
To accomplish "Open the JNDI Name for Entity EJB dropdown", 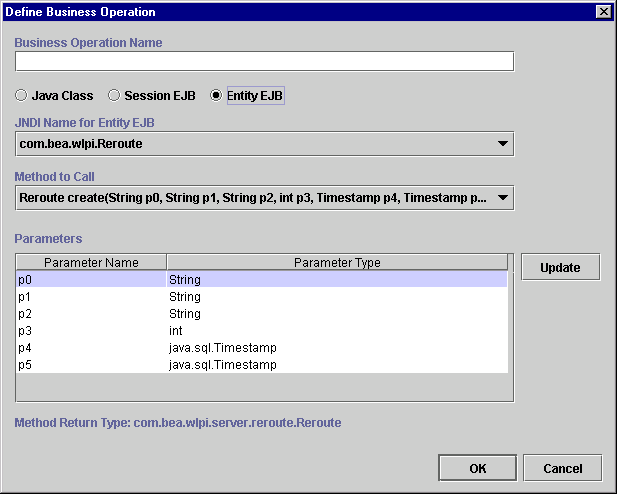I will click(x=264, y=144).
